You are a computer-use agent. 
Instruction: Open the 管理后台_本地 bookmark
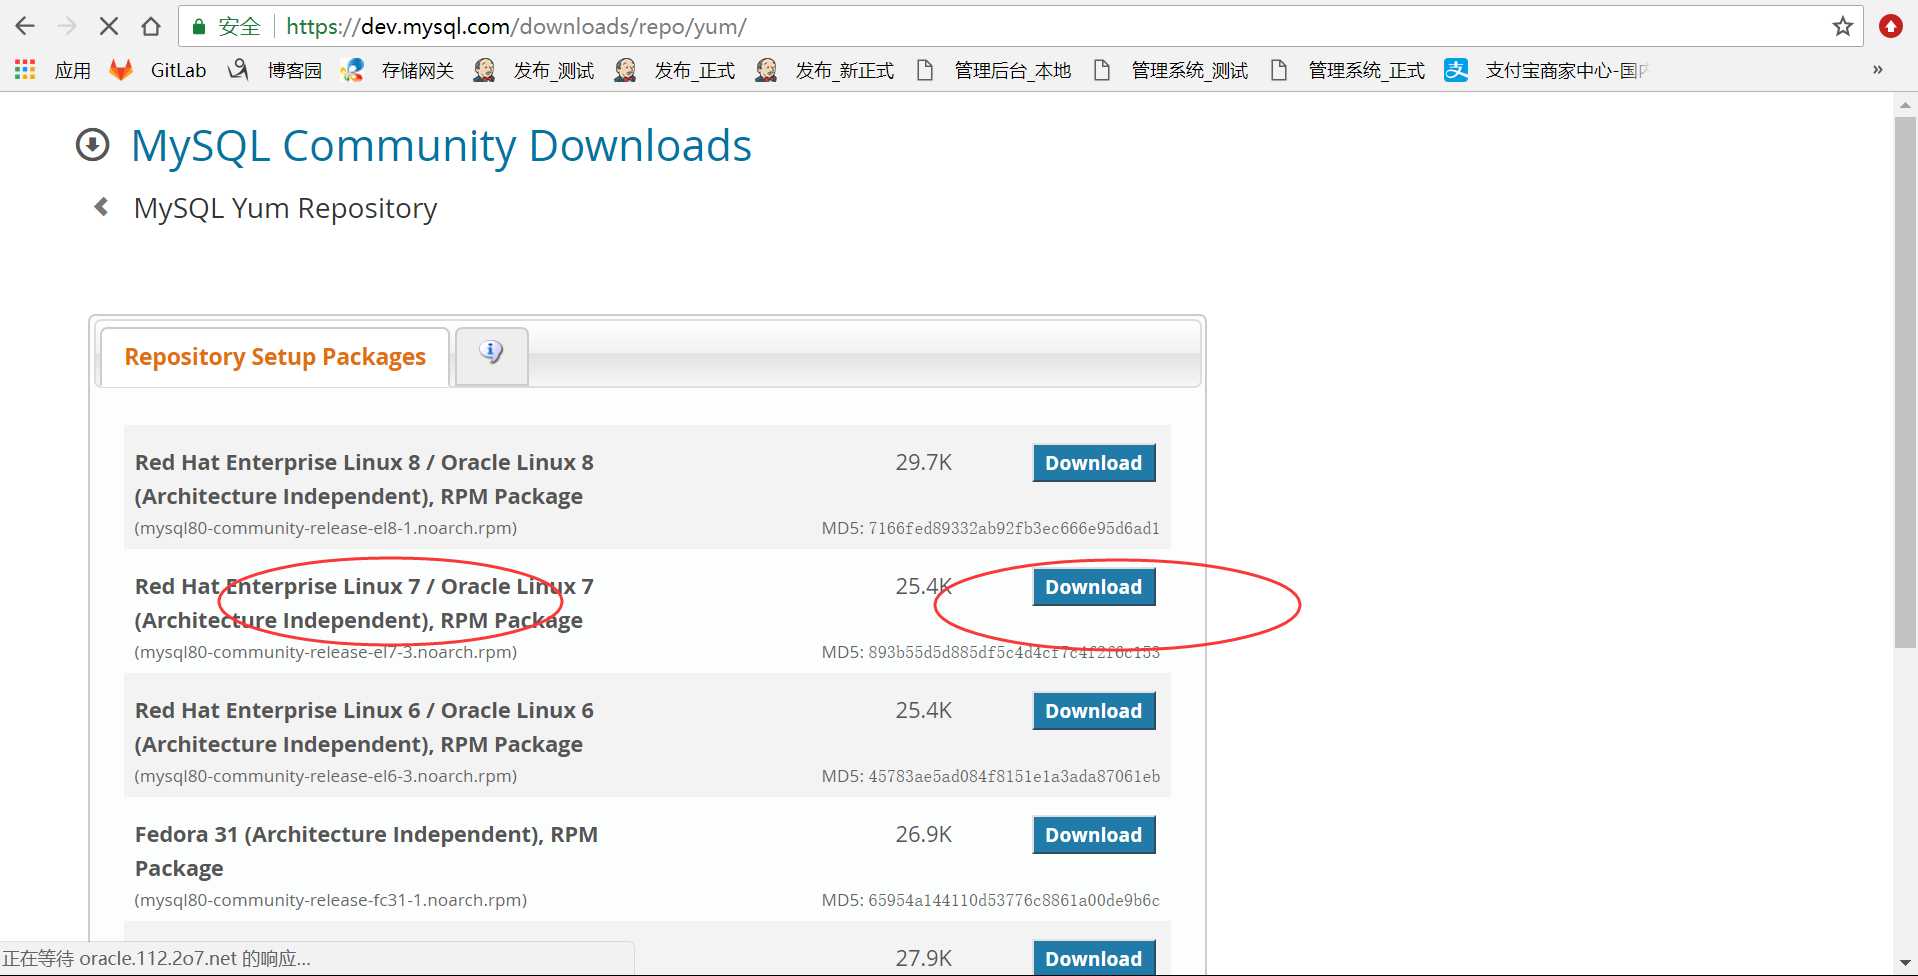click(x=994, y=70)
